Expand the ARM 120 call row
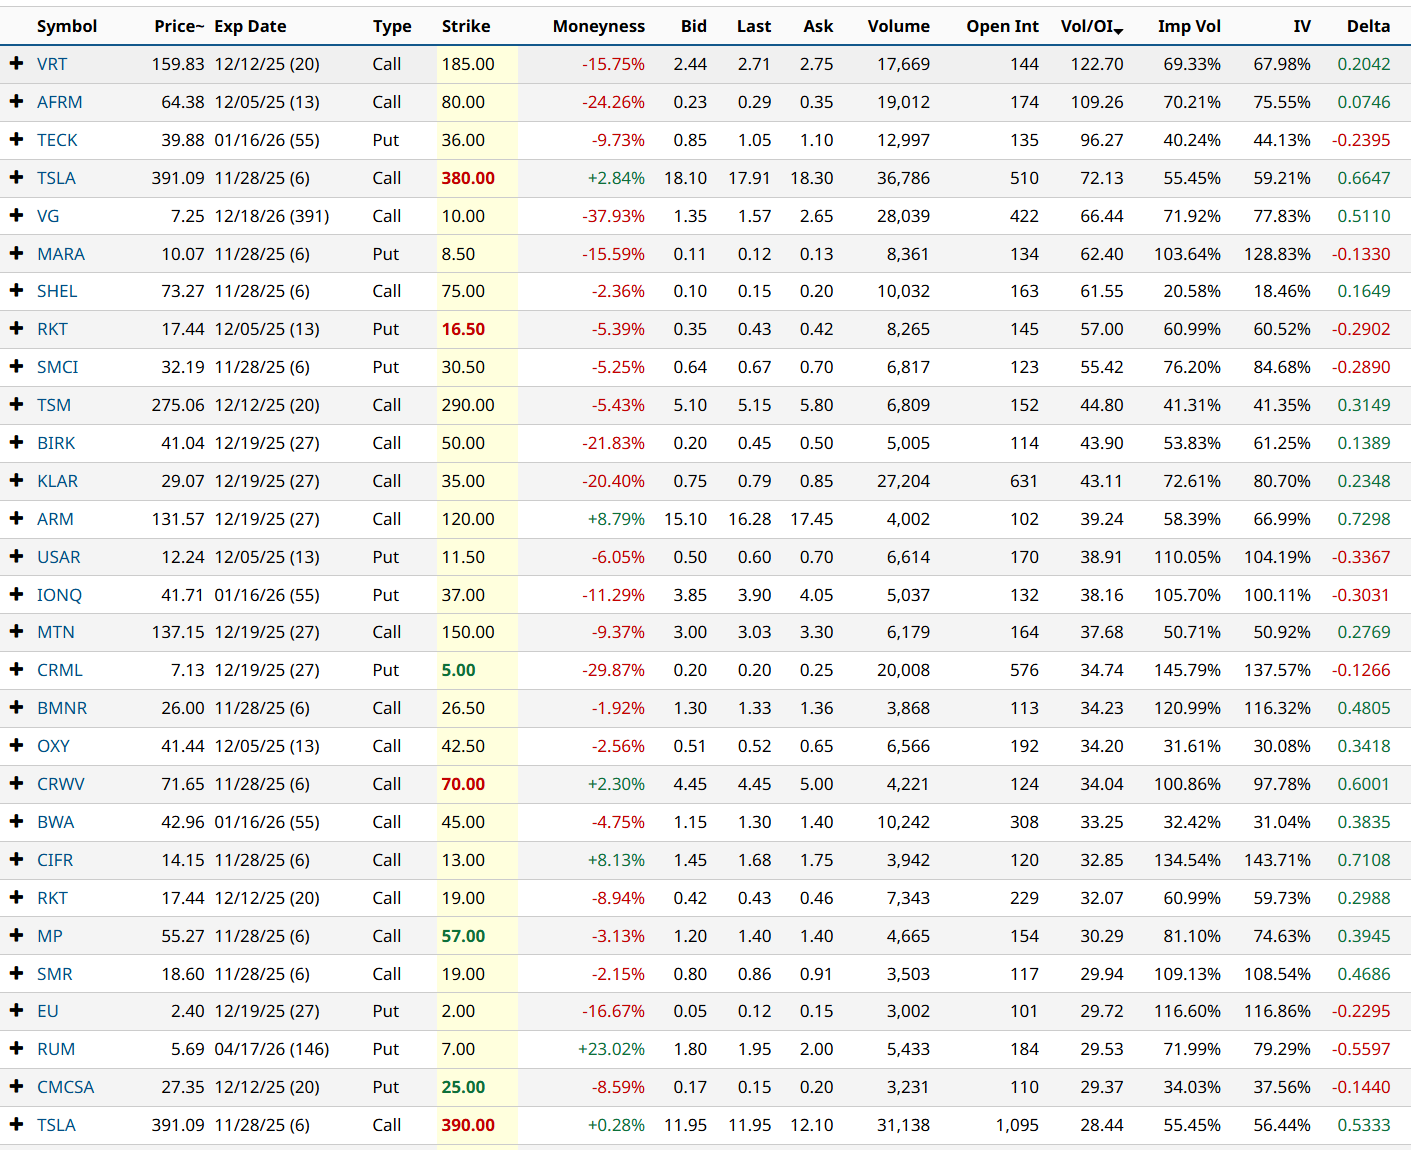The height and width of the screenshot is (1150, 1411). [x=16, y=519]
